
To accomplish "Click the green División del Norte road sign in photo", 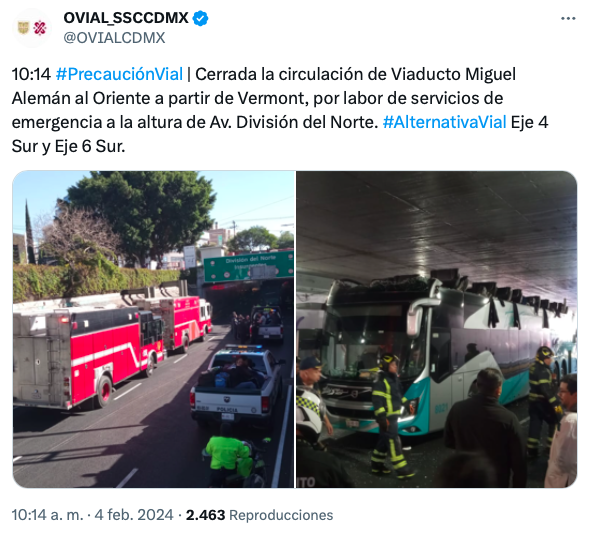I will click(248, 265).
